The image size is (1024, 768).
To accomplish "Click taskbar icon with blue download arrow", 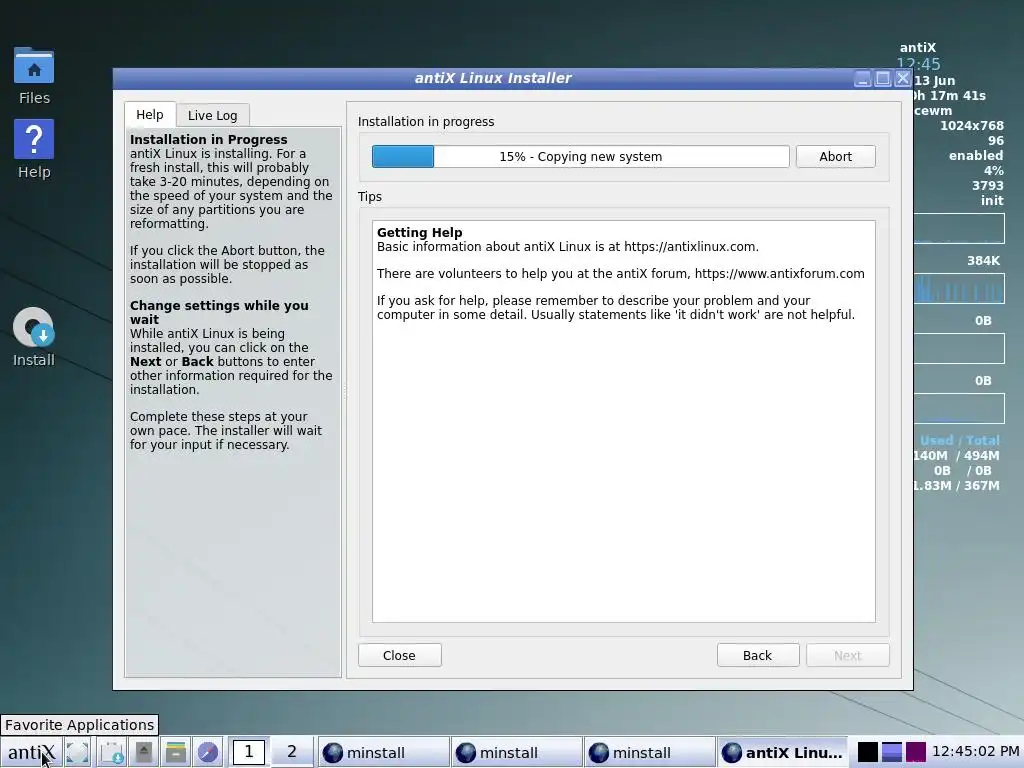I will pos(112,752).
